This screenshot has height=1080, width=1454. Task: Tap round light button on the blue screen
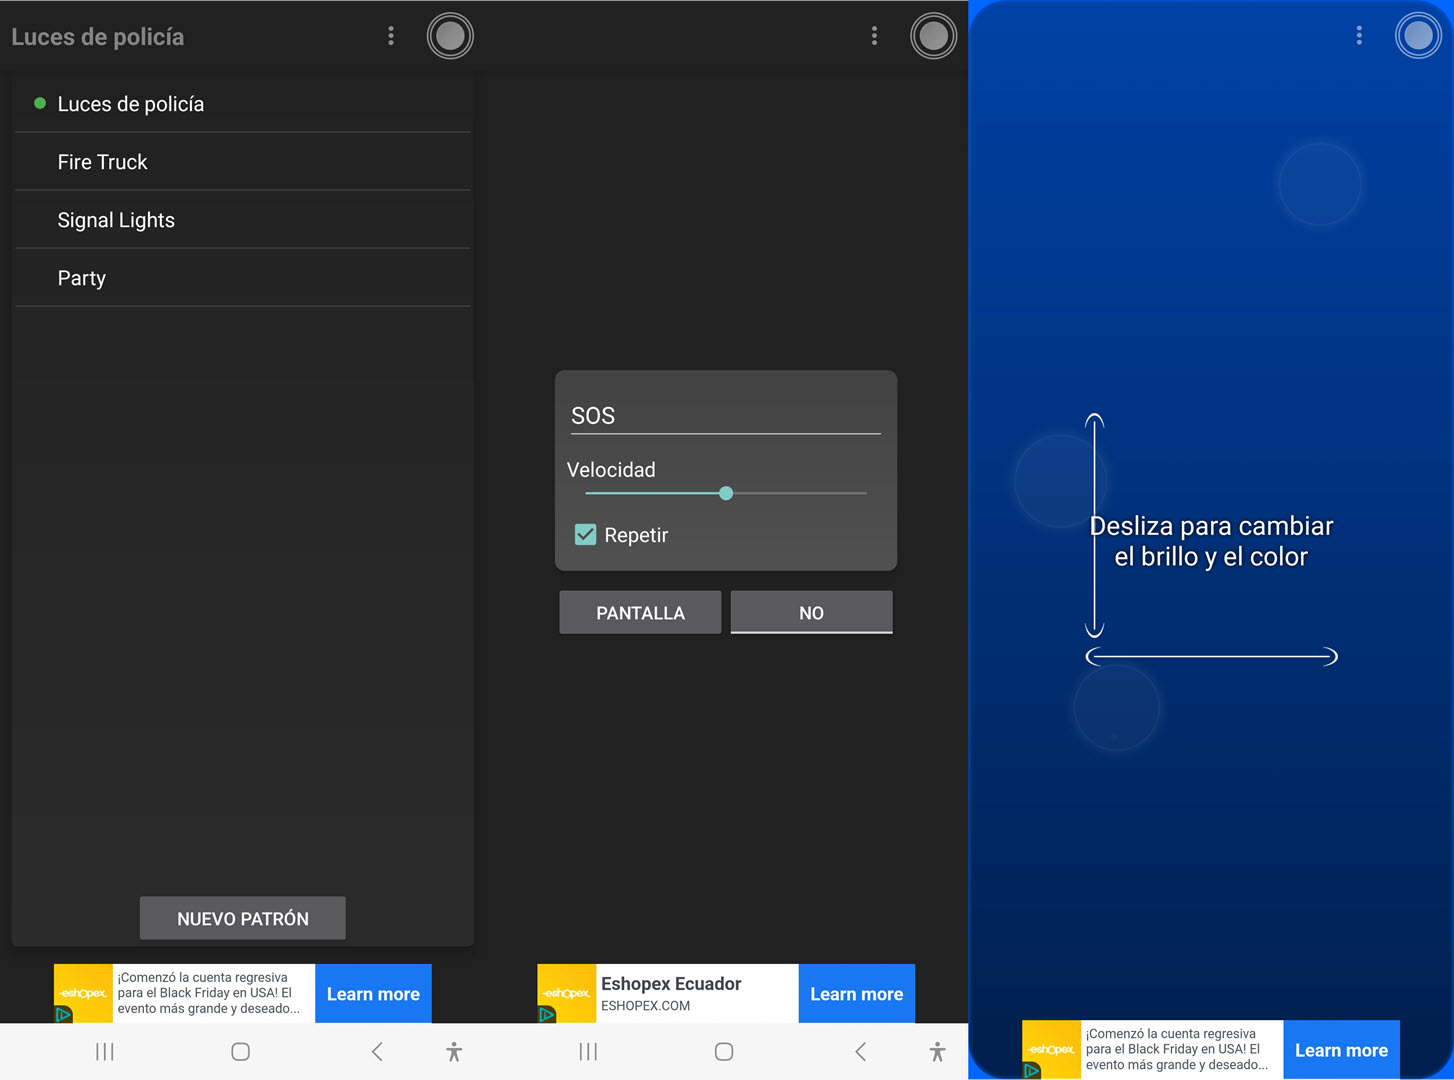tap(1418, 36)
